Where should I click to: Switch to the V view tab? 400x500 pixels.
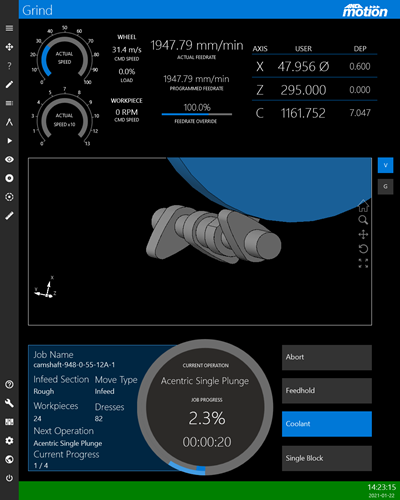click(386, 165)
